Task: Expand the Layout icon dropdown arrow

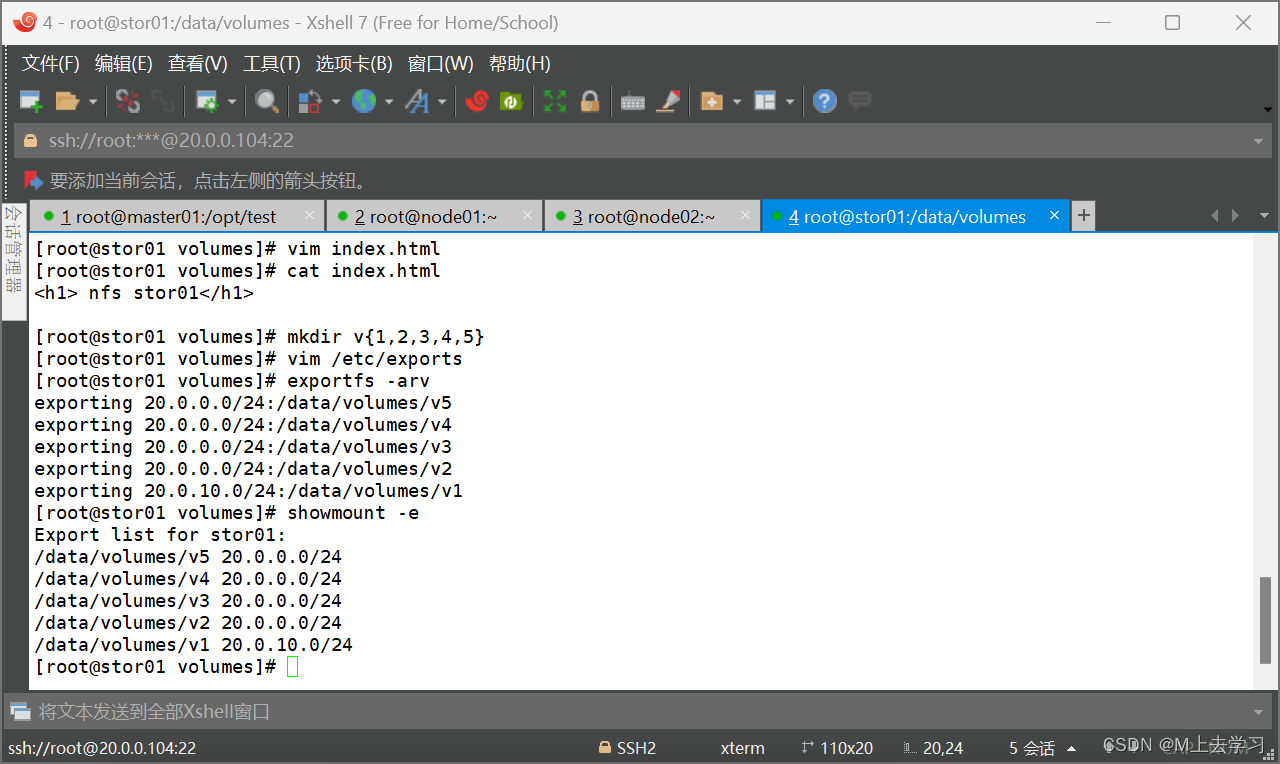Action: pos(790,102)
